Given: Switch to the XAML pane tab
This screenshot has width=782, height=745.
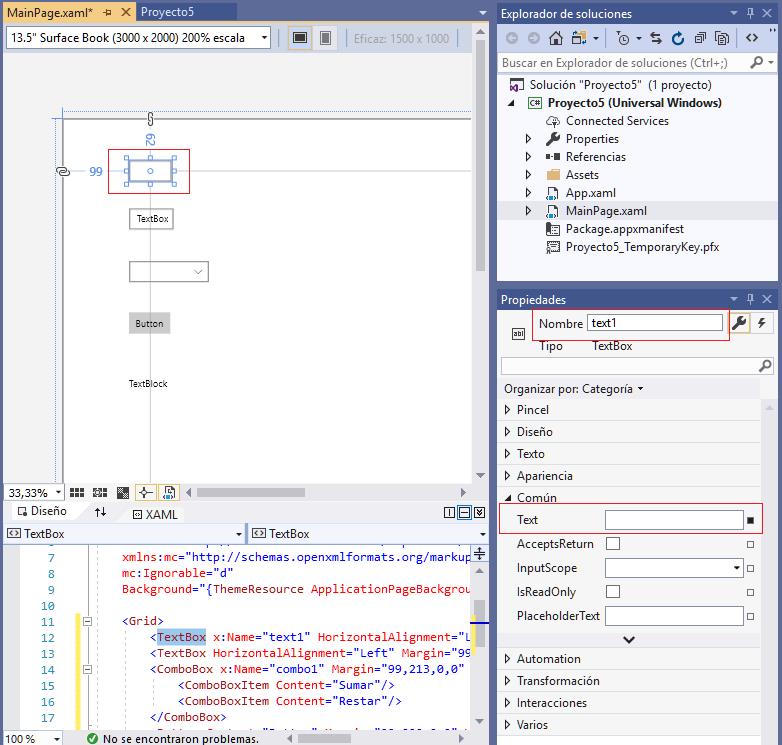Looking at the screenshot, I should (155, 515).
